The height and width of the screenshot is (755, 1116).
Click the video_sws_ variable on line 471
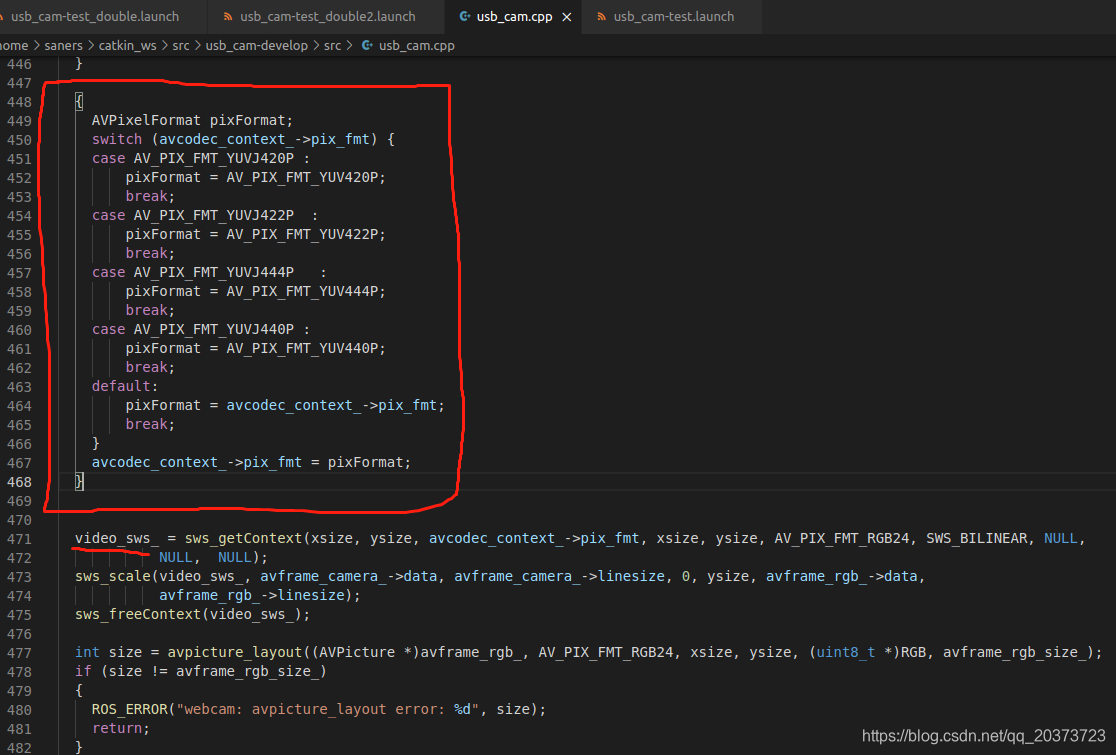117,539
